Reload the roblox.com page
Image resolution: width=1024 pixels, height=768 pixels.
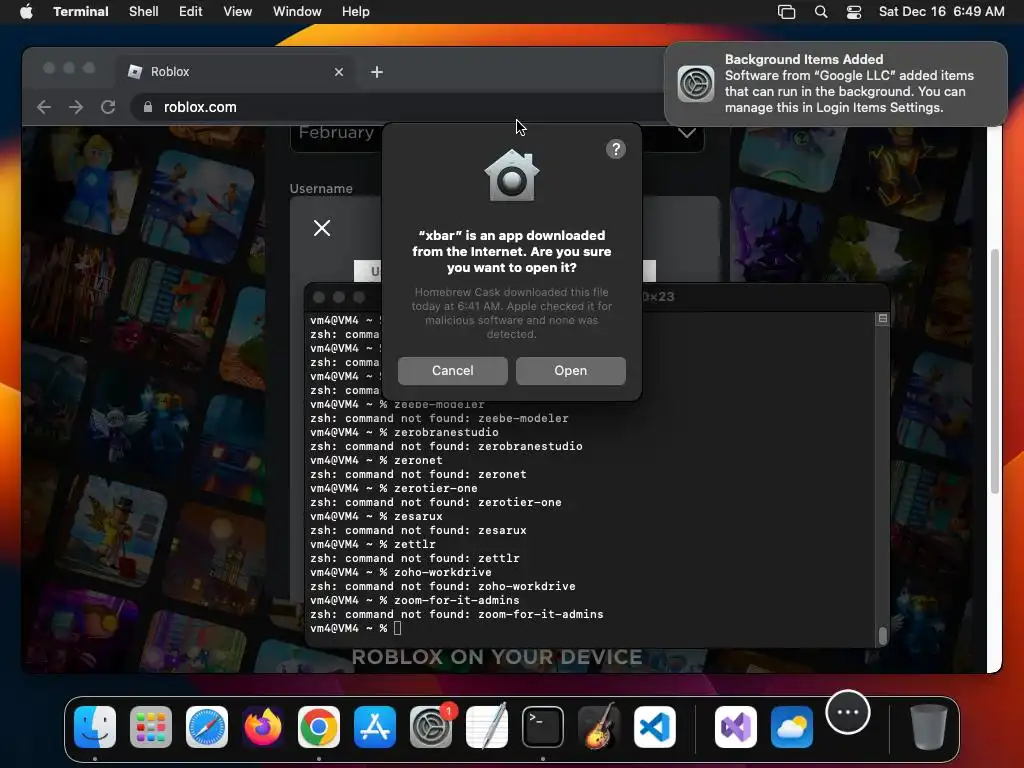tap(108, 107)
